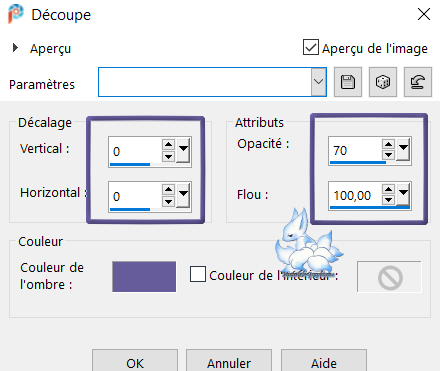Increase Opacité value with the up arrow

click(388, 144)
